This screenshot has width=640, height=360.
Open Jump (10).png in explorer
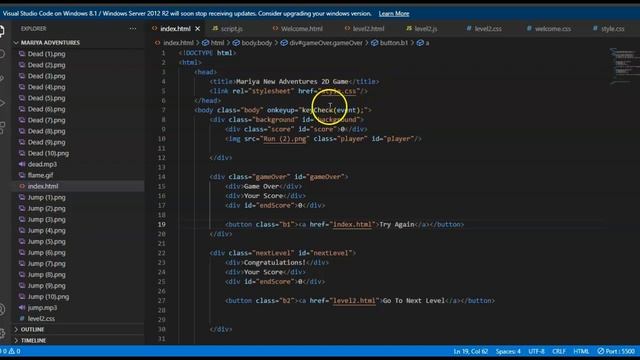pos(48,297)
